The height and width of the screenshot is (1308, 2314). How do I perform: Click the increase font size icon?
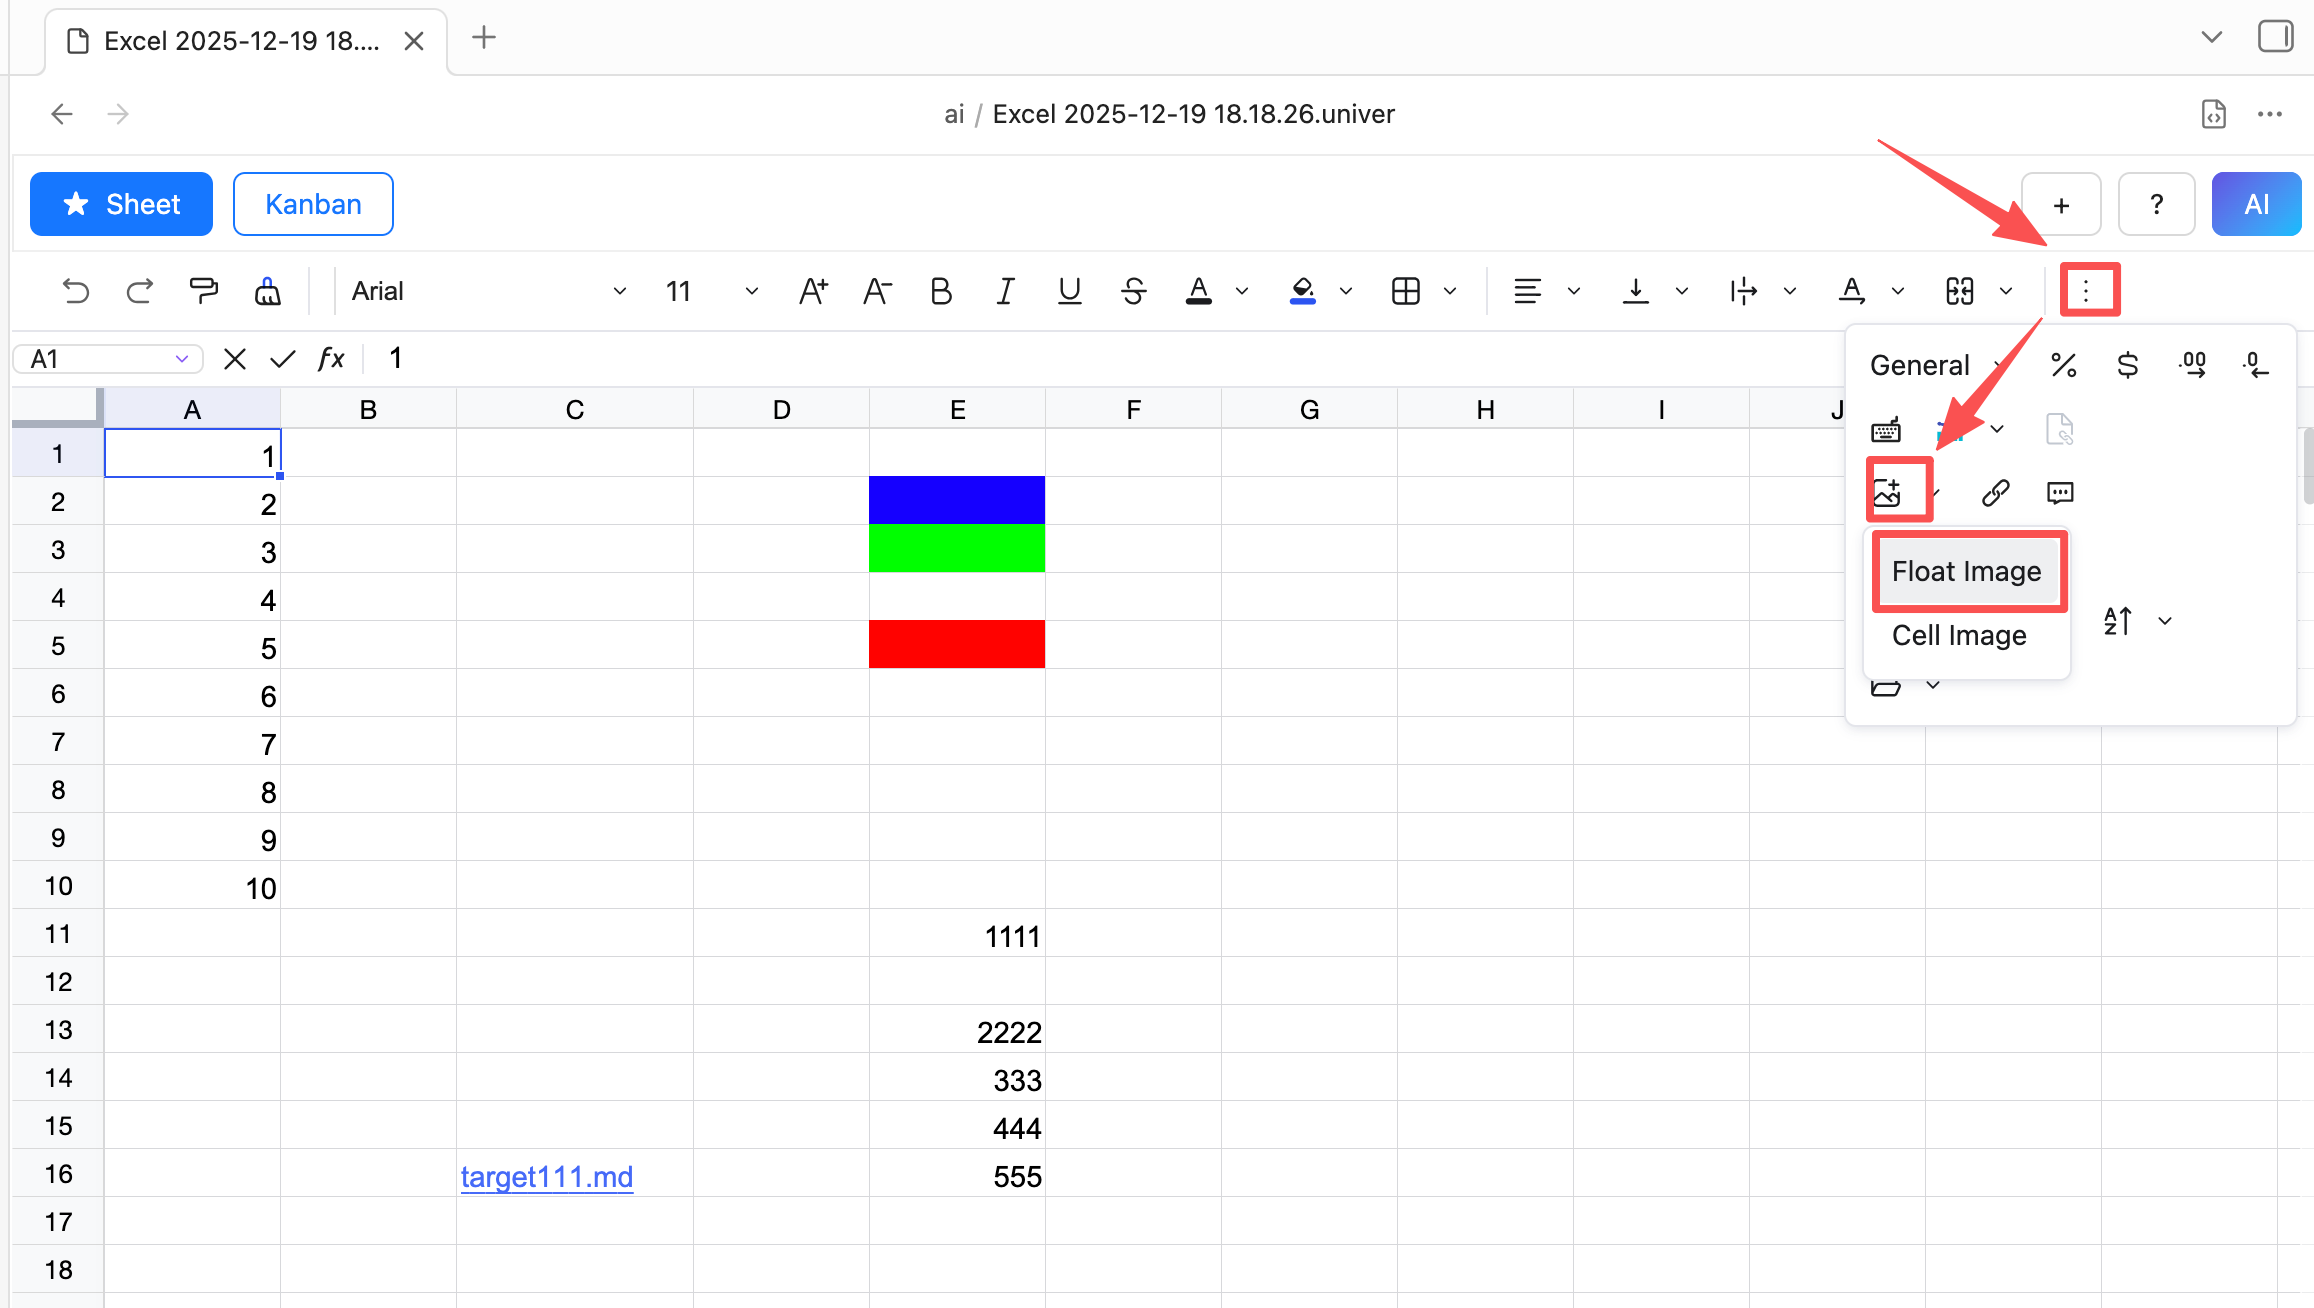point(813,291)
